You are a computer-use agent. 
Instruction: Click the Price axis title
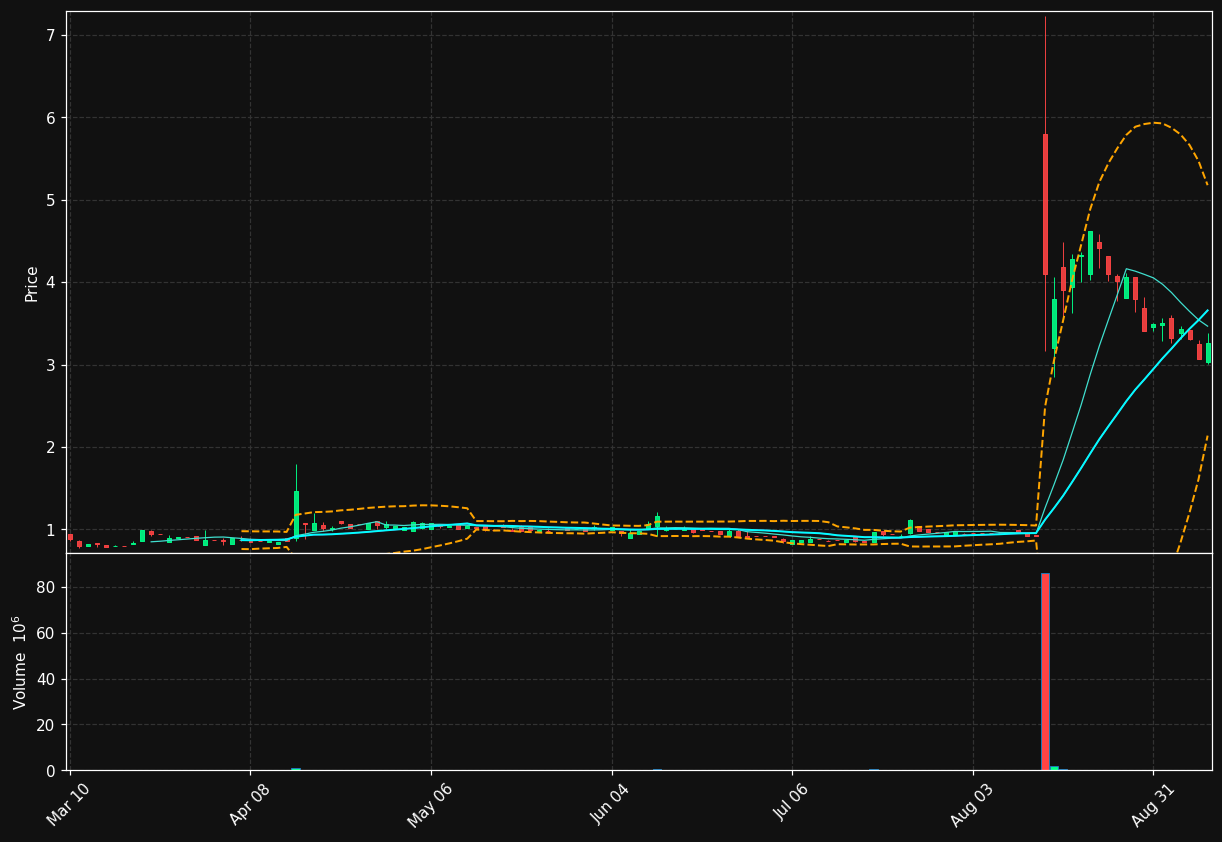click(x=32, y=283)
